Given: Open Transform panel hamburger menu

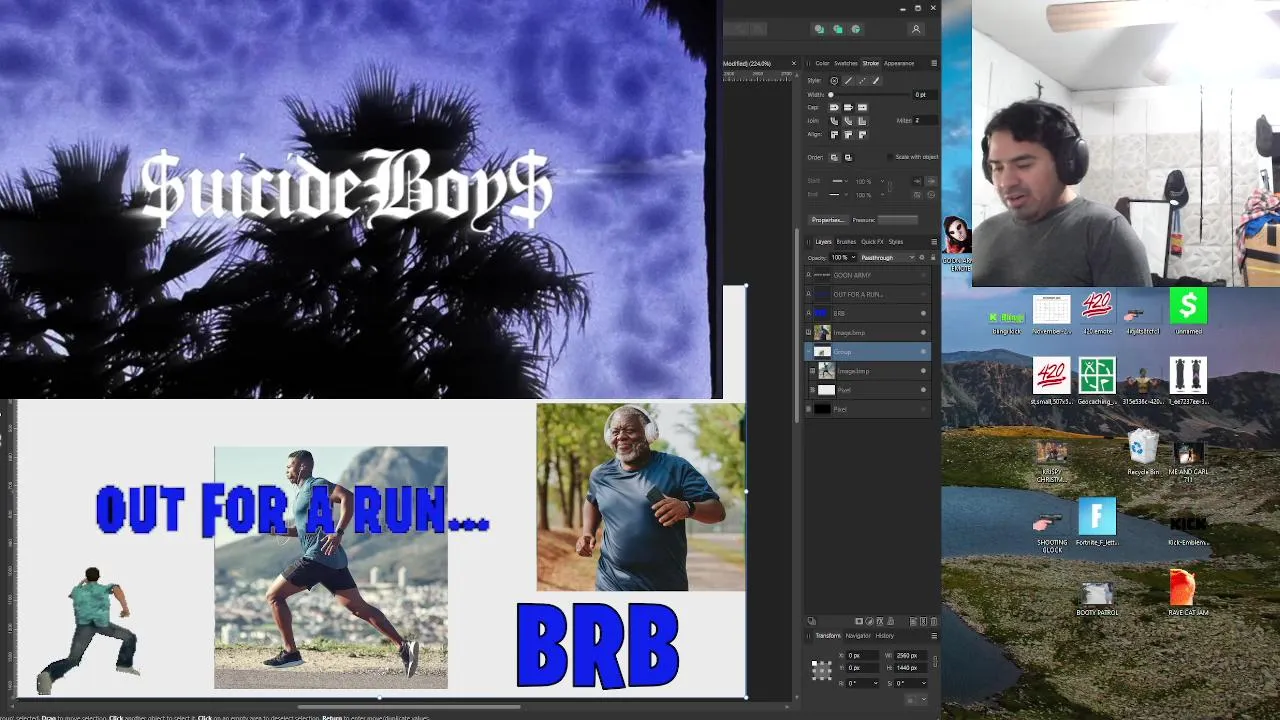Looking at the screenshot, I should click(x=934, y=636).
